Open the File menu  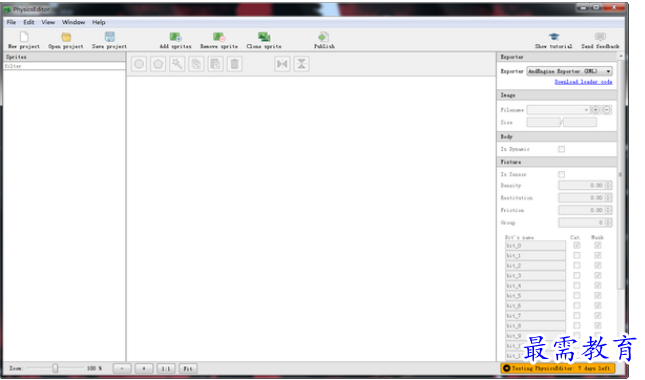[x=11, y=22]
